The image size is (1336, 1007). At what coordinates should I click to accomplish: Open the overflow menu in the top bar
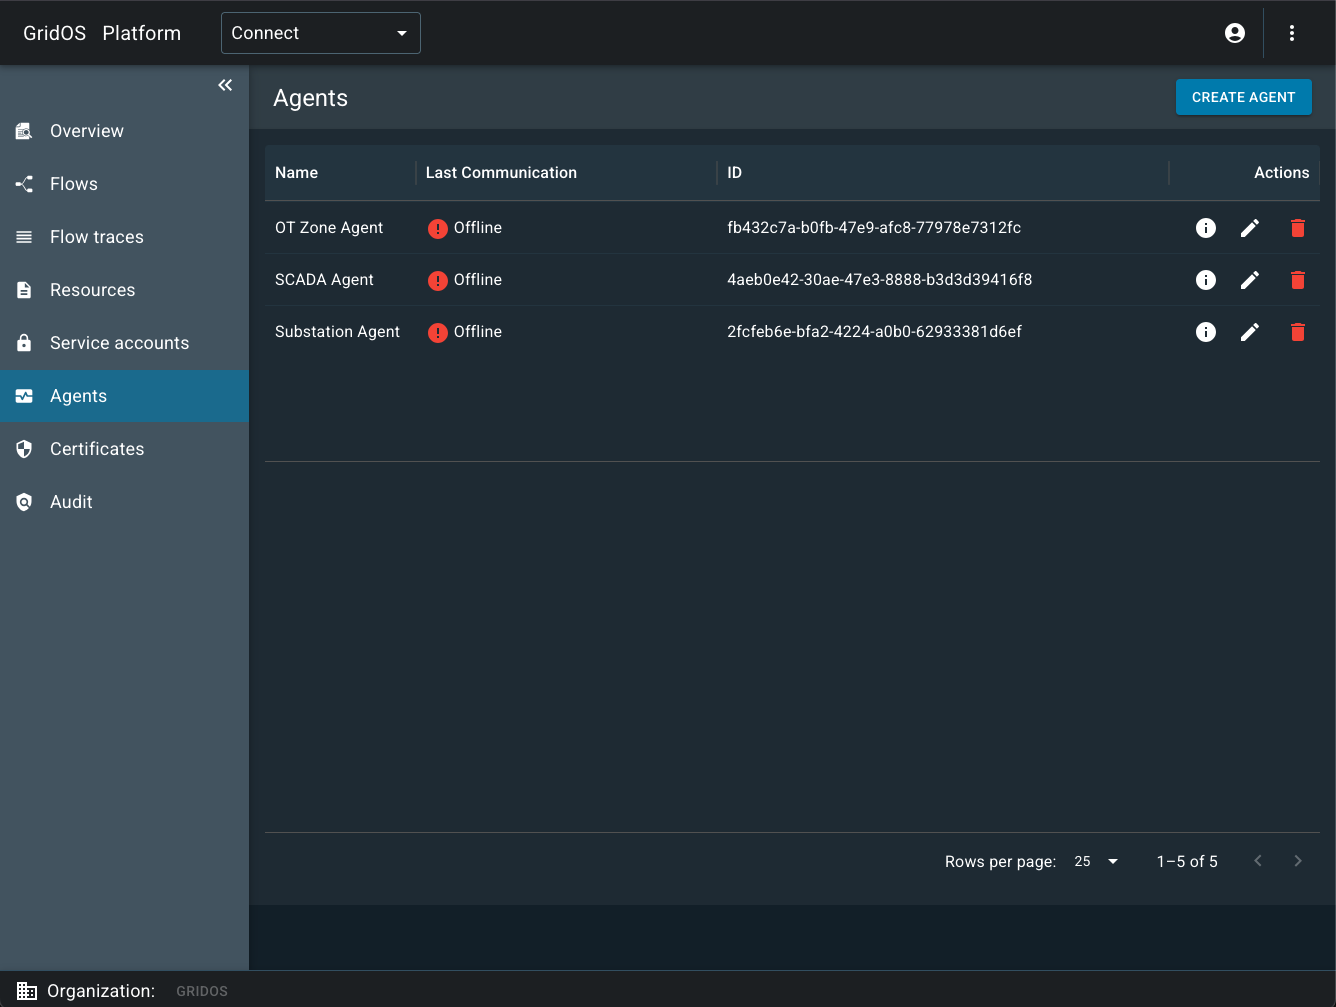(x=1292, y=32)
